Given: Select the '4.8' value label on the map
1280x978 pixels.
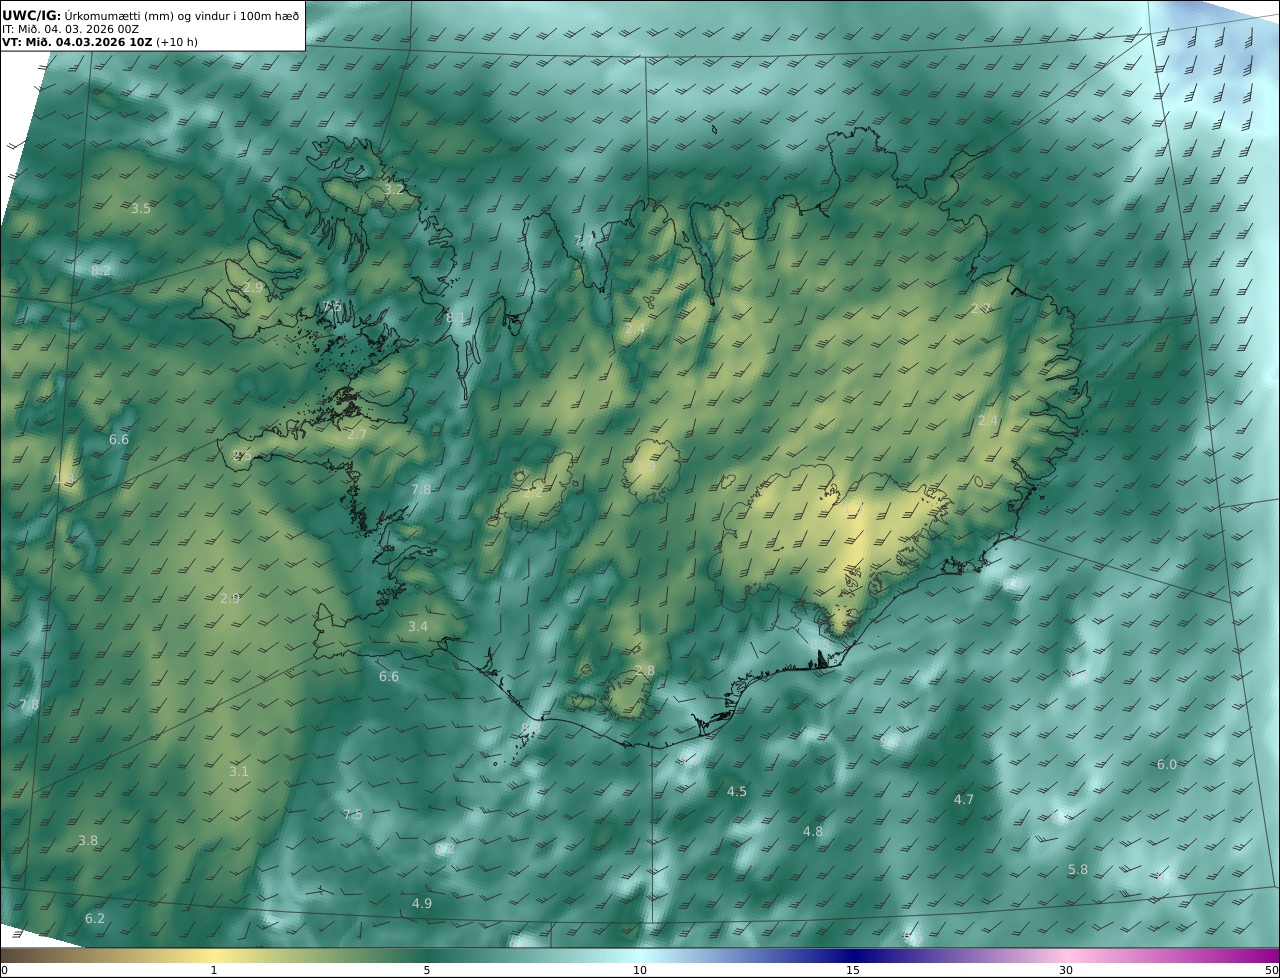Looking at the screenshot, I should (x=813, y=832).
